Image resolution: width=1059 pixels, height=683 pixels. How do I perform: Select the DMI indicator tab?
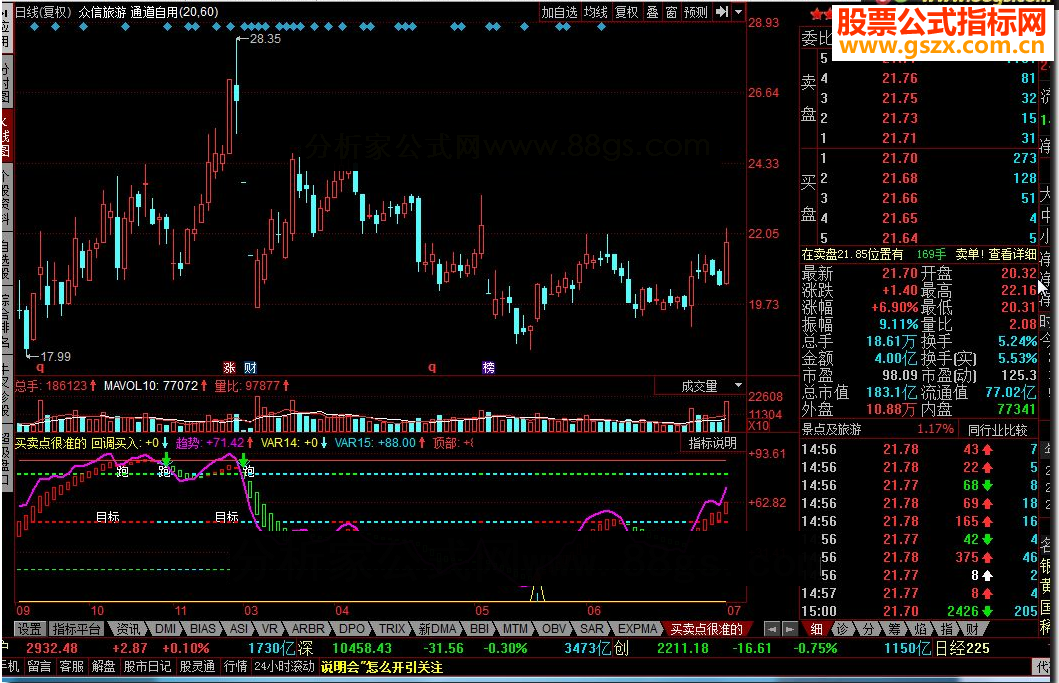click(x=165, y=629)
